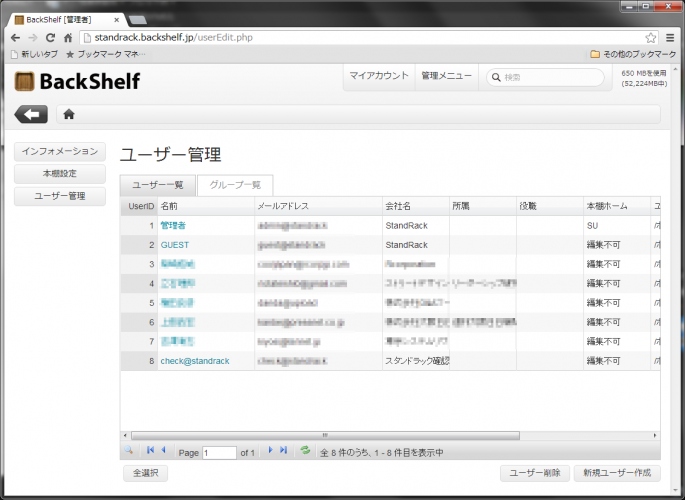
Task: Sort by メールアドレス column header
Action: click(318, 206)
